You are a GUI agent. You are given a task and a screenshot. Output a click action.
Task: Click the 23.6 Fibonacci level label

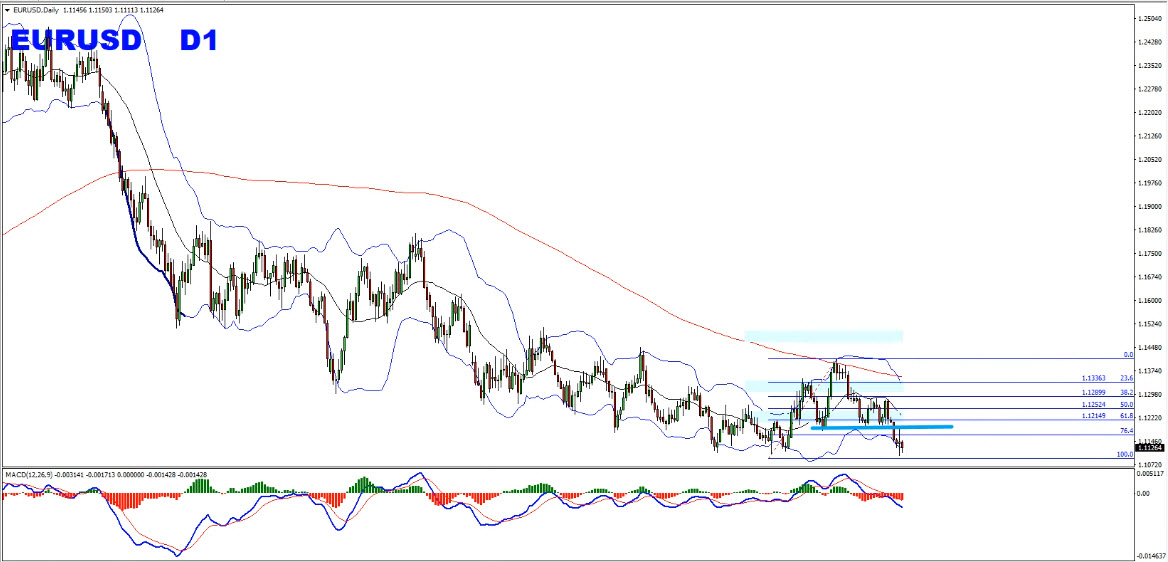(x=1125, y=378)
